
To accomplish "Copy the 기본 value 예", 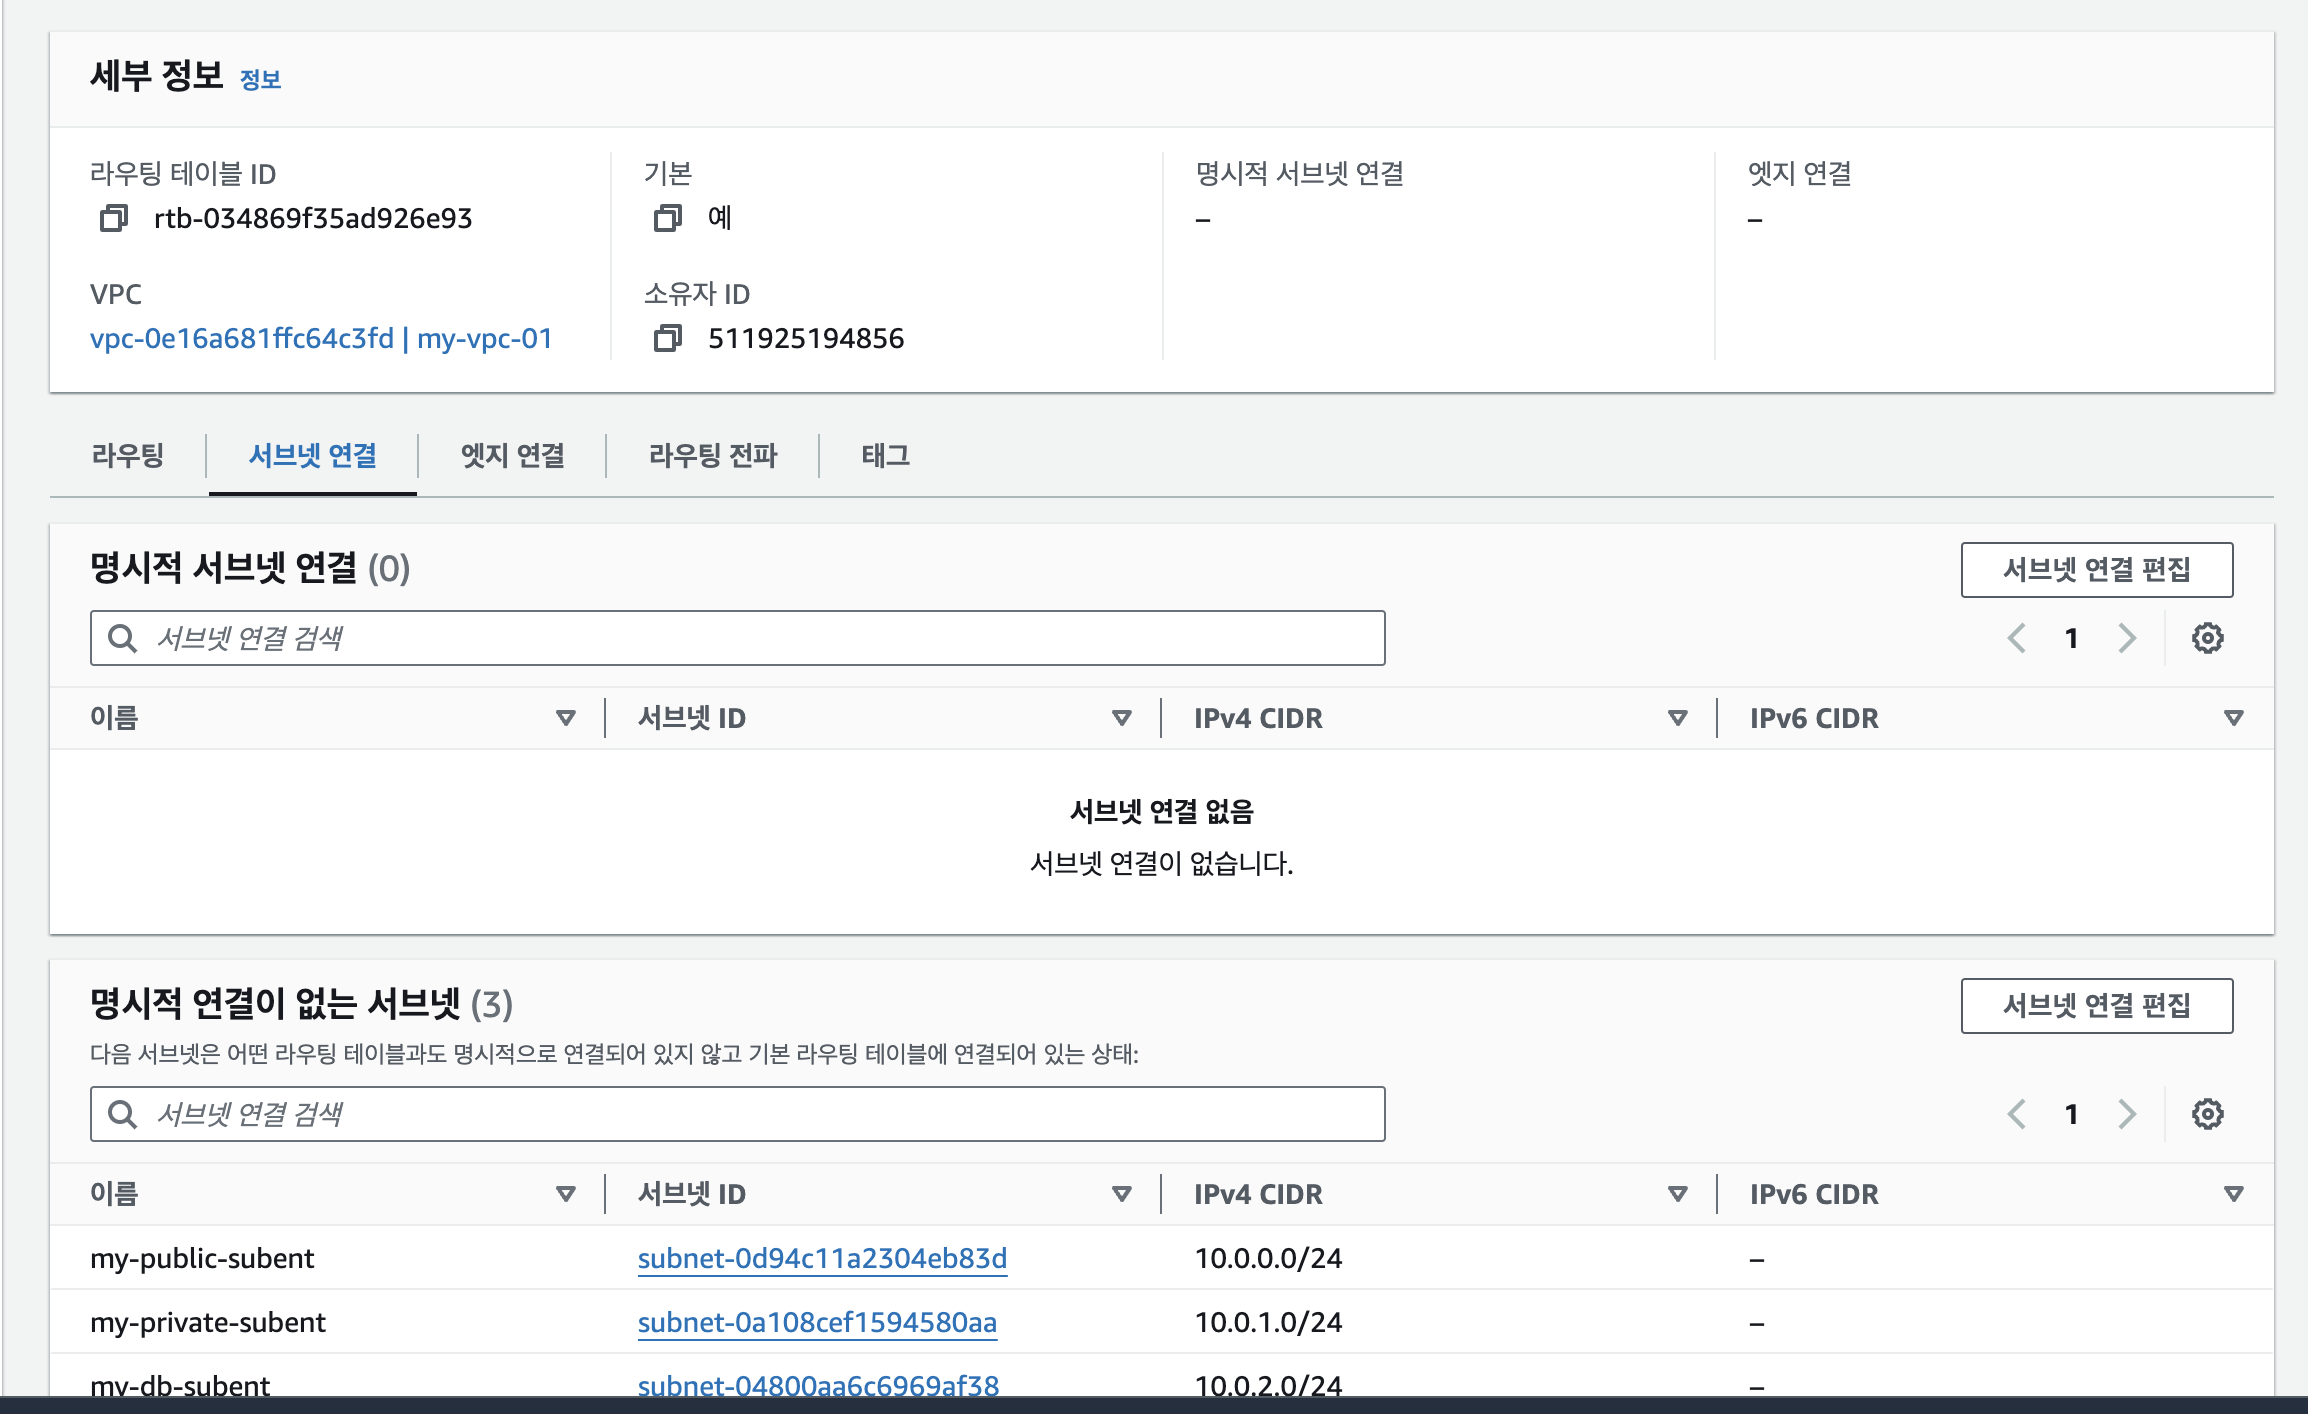I will 667,218.
